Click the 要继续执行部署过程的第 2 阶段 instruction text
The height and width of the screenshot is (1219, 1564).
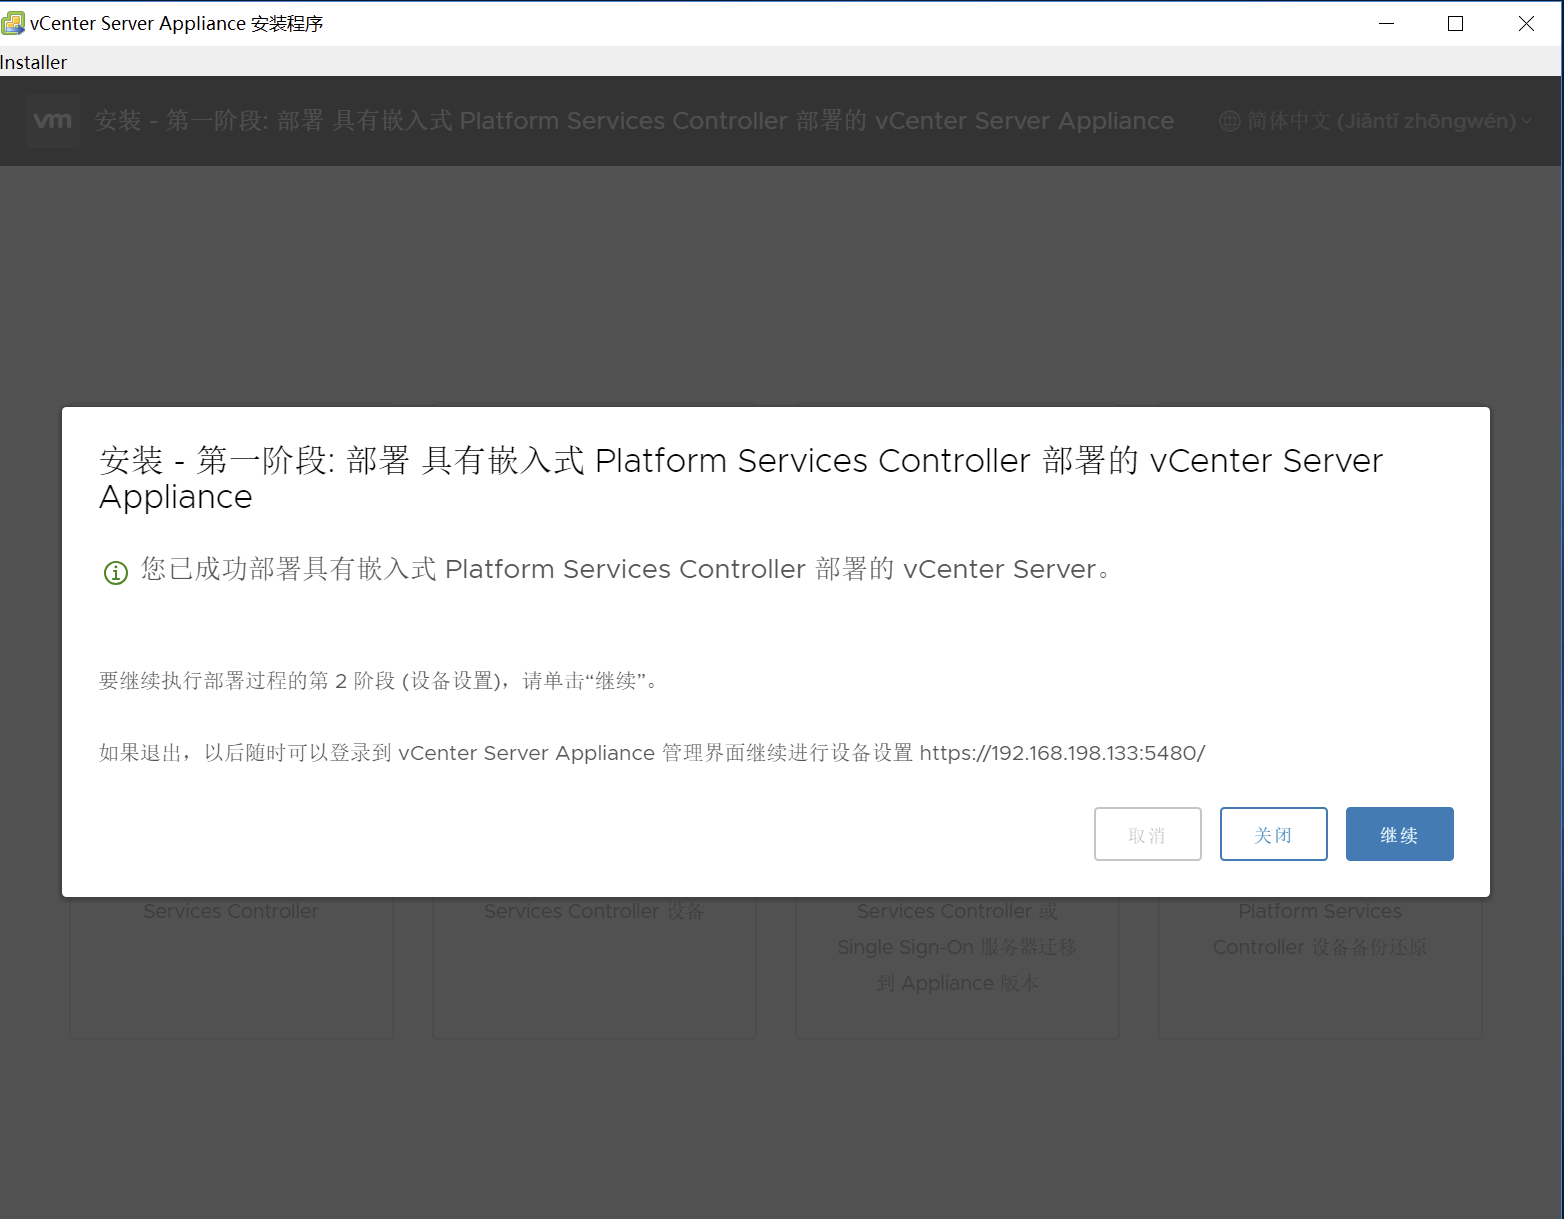coord(378,681)
